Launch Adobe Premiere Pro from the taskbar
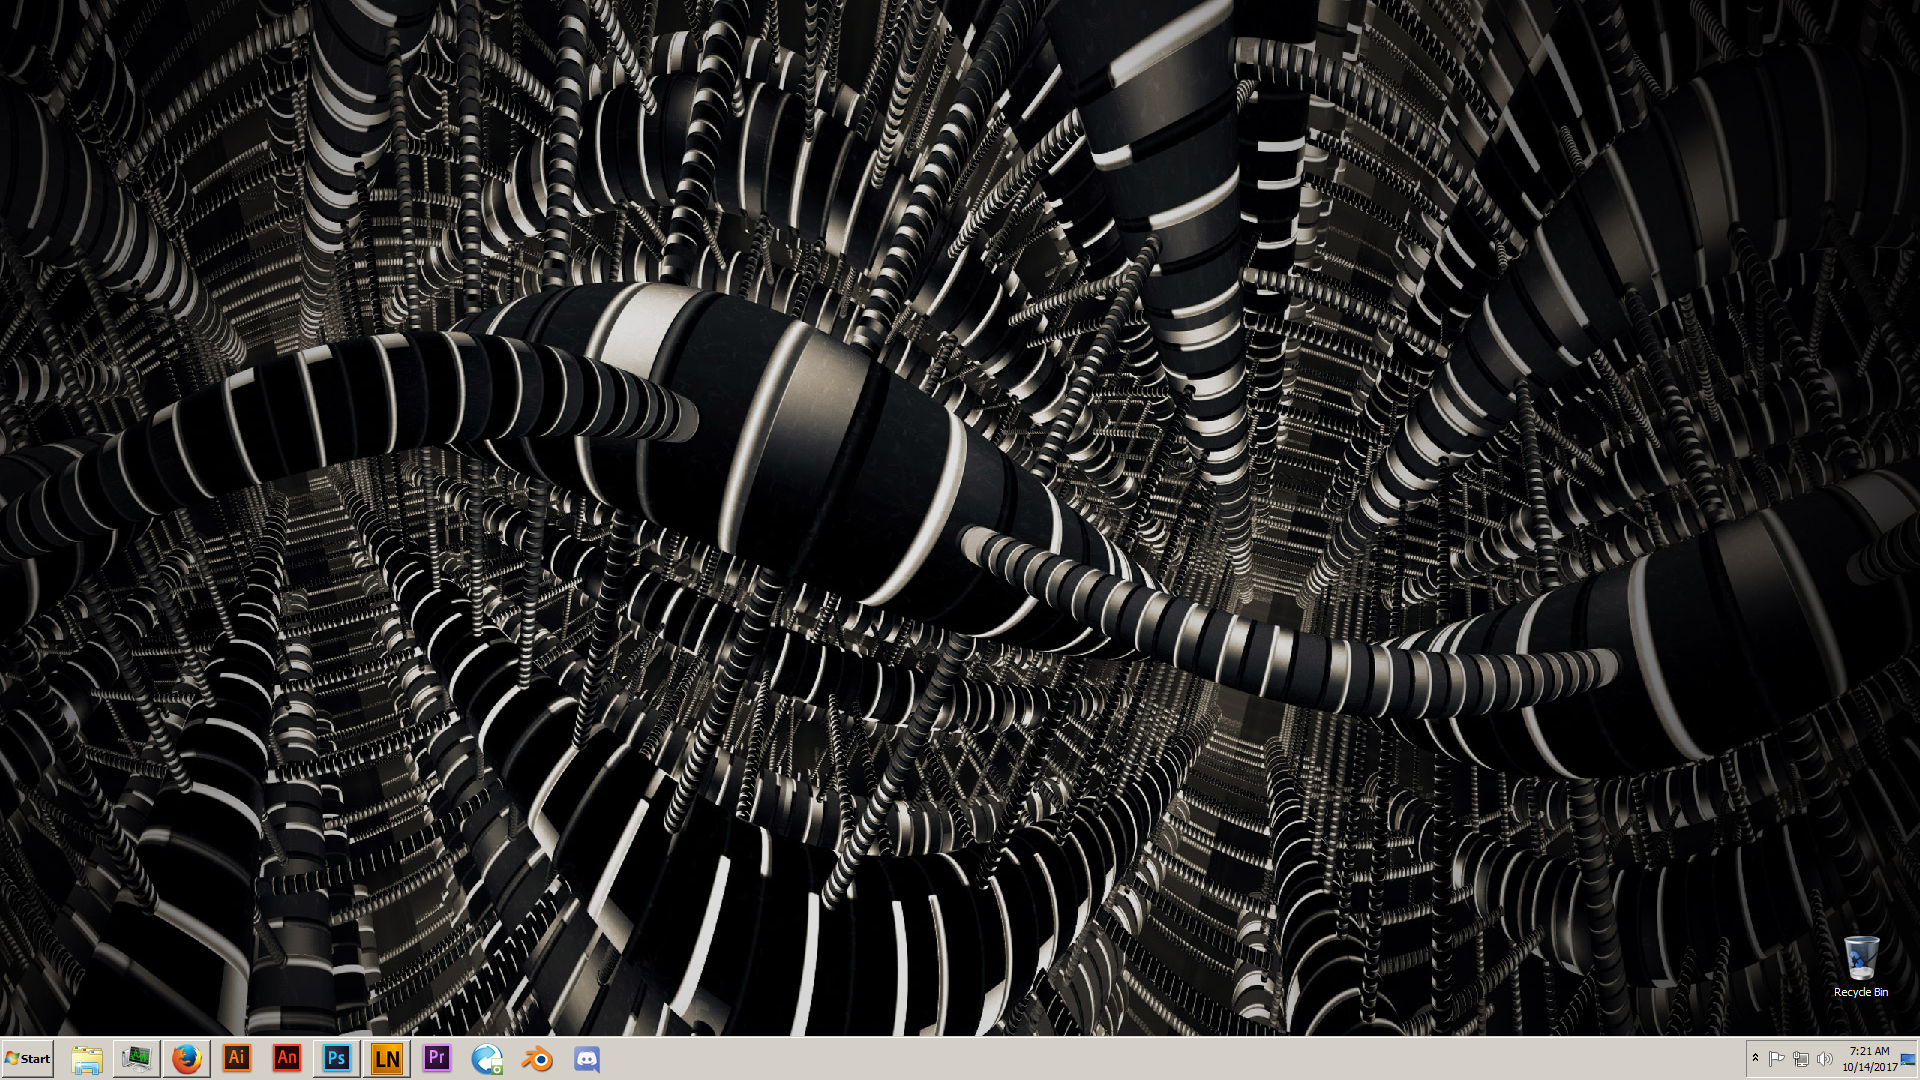This screenshot has height=1080, width=1920. pos(437,1058)
